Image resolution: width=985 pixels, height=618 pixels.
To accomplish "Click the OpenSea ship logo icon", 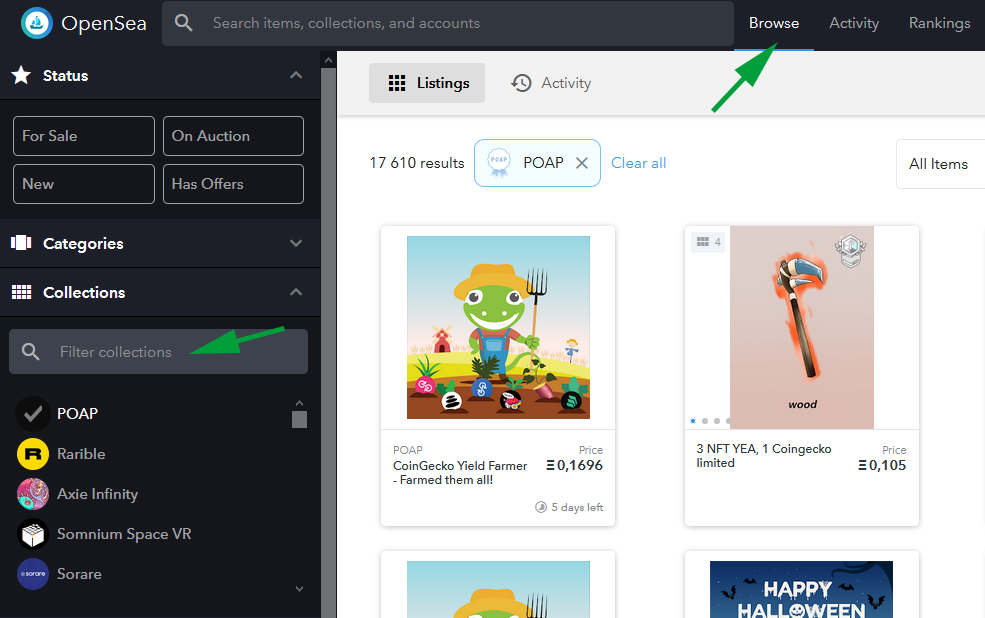I will [36, 23].
